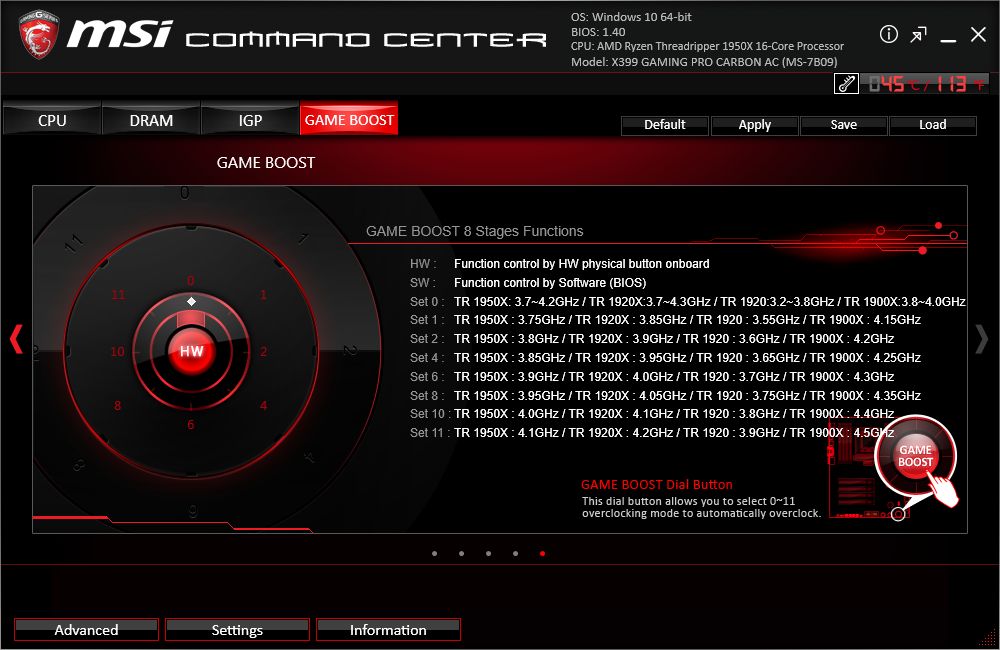The image size is (1000, 650).
Task: Click the Apply button
Action: [x=754, y=125]
